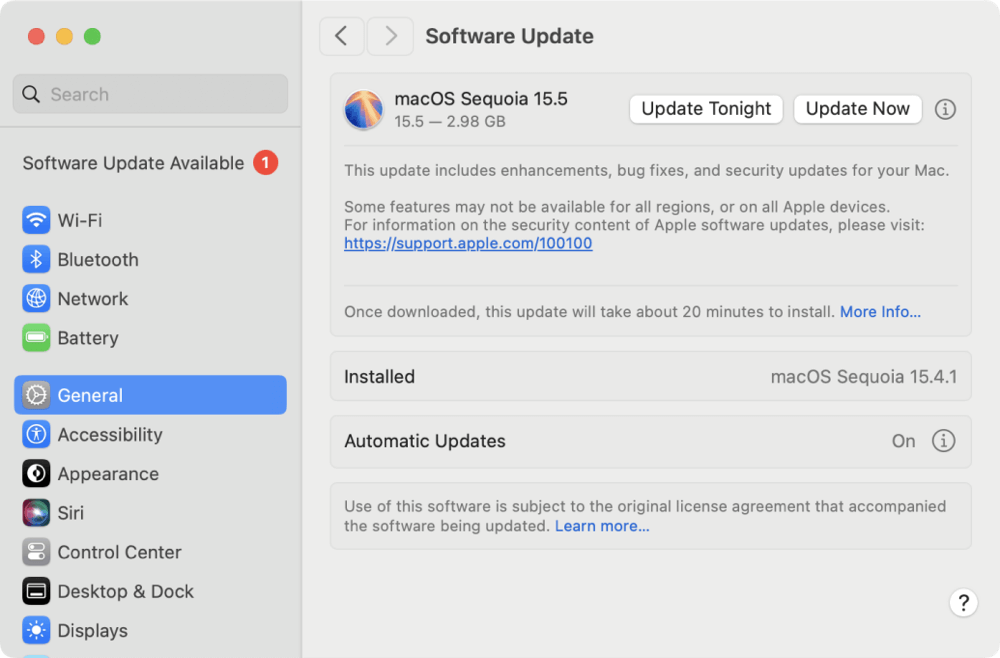Show update details via the info icon
The width and height of the screenshot is (1000, 658).
945,109
